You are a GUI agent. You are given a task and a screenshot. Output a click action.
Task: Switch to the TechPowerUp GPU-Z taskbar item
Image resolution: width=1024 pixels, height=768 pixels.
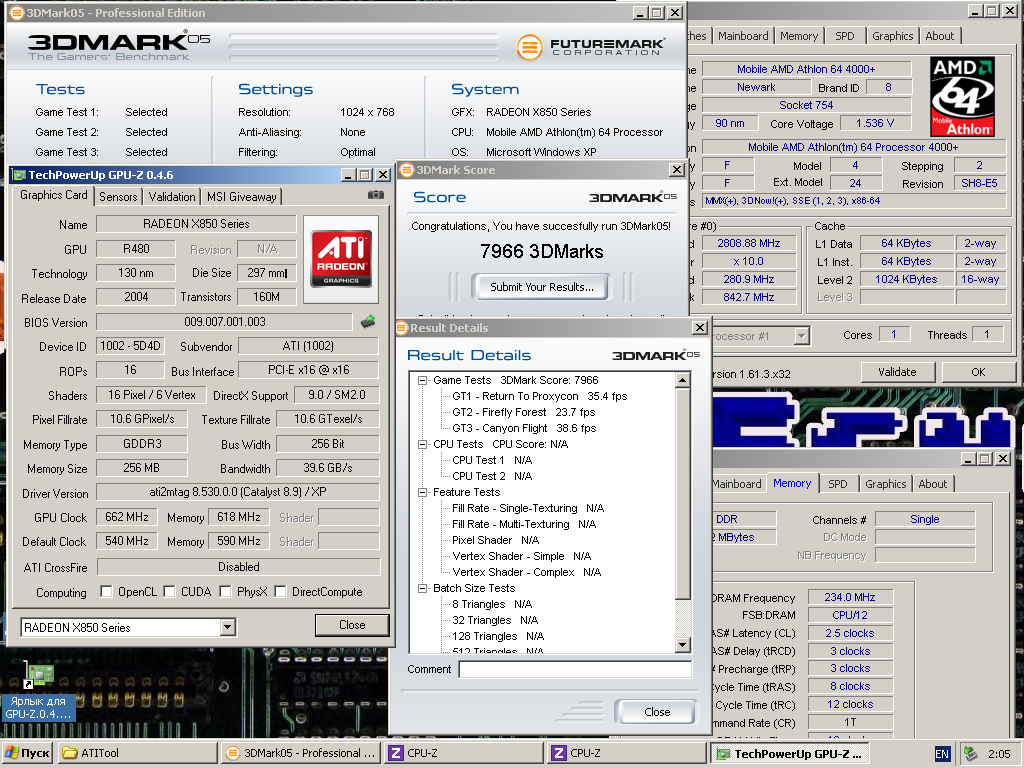790,753
